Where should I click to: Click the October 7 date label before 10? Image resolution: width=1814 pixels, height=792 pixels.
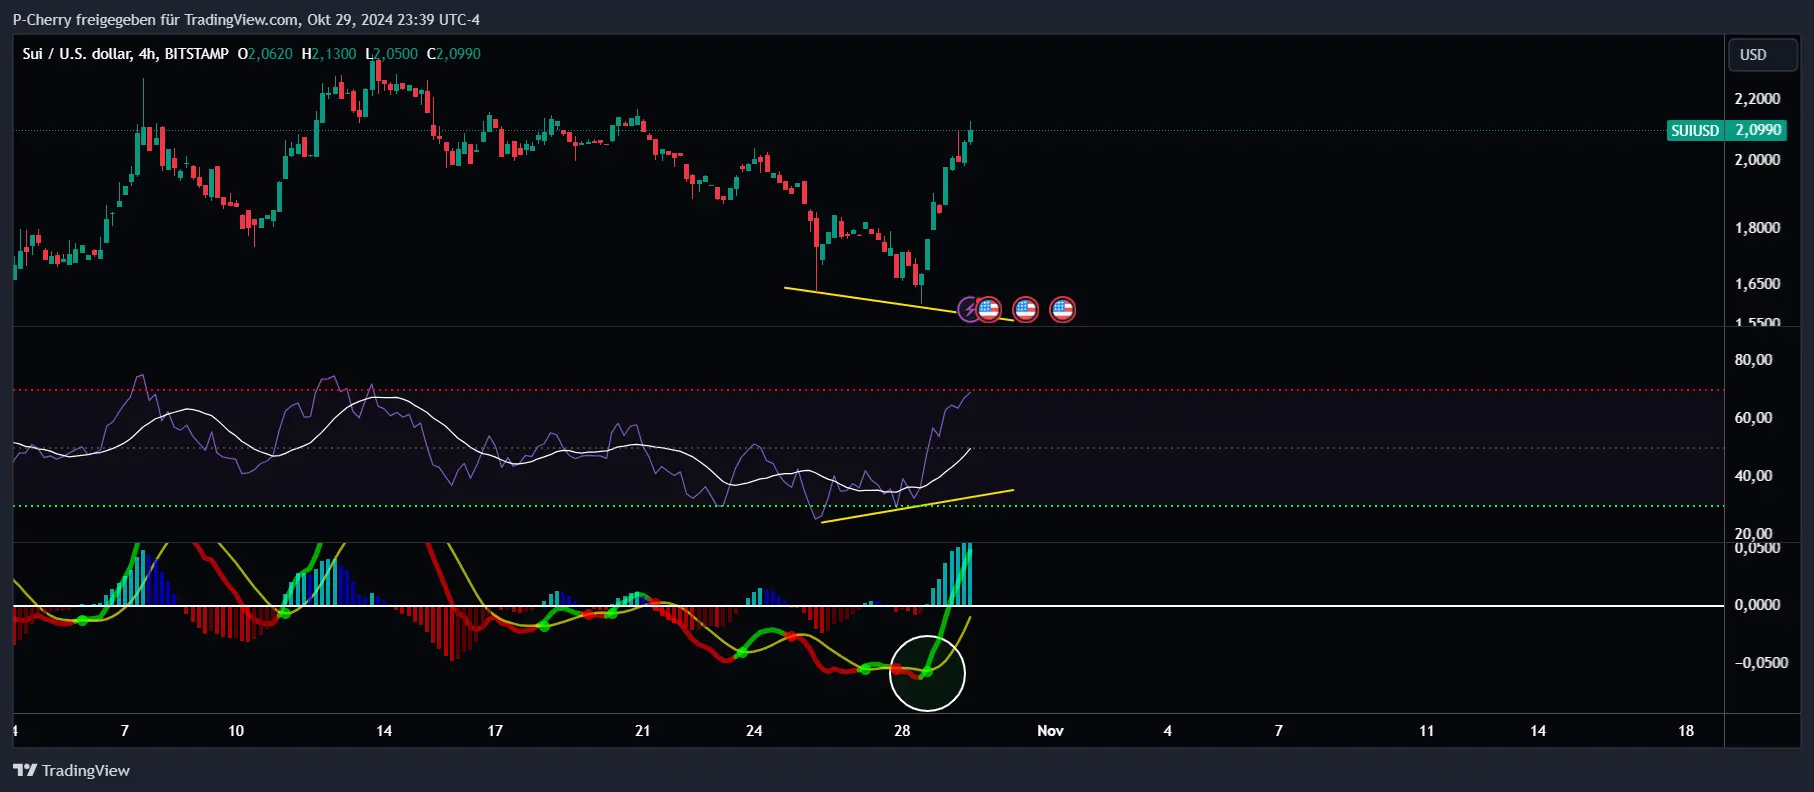(124, 731)
